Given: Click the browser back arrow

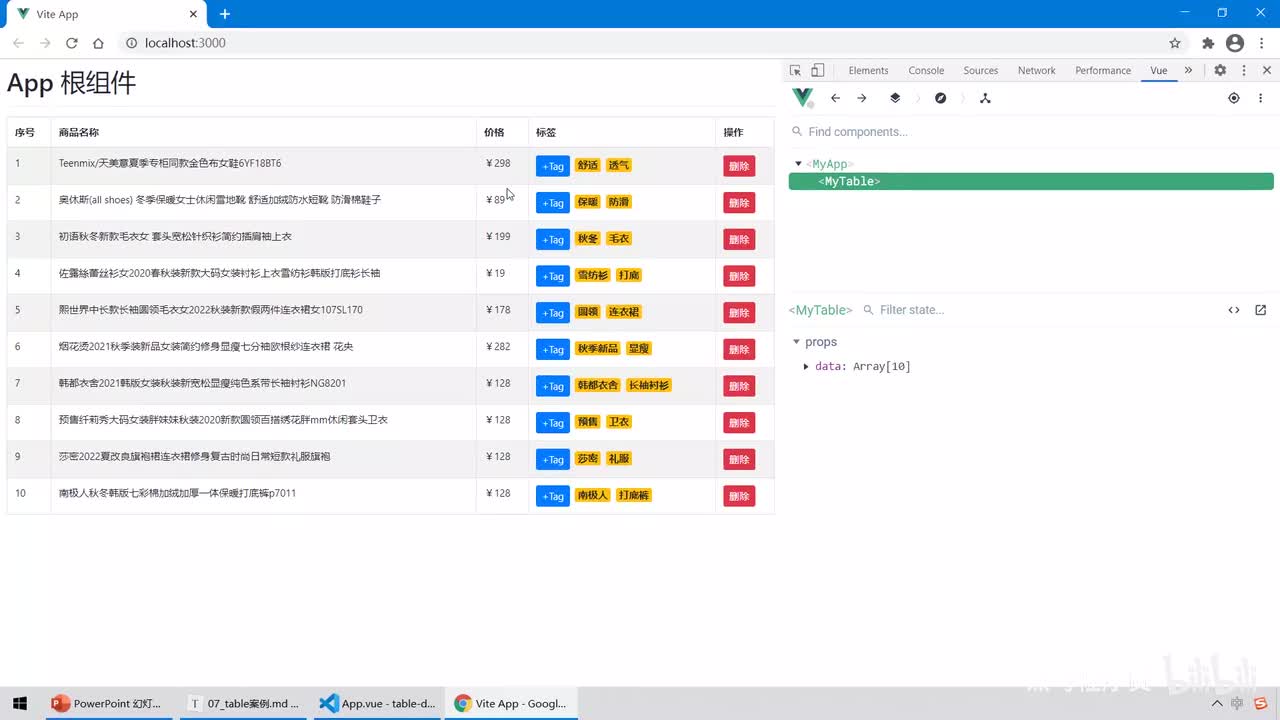Looking at the screenshot, I should point(18,43).
